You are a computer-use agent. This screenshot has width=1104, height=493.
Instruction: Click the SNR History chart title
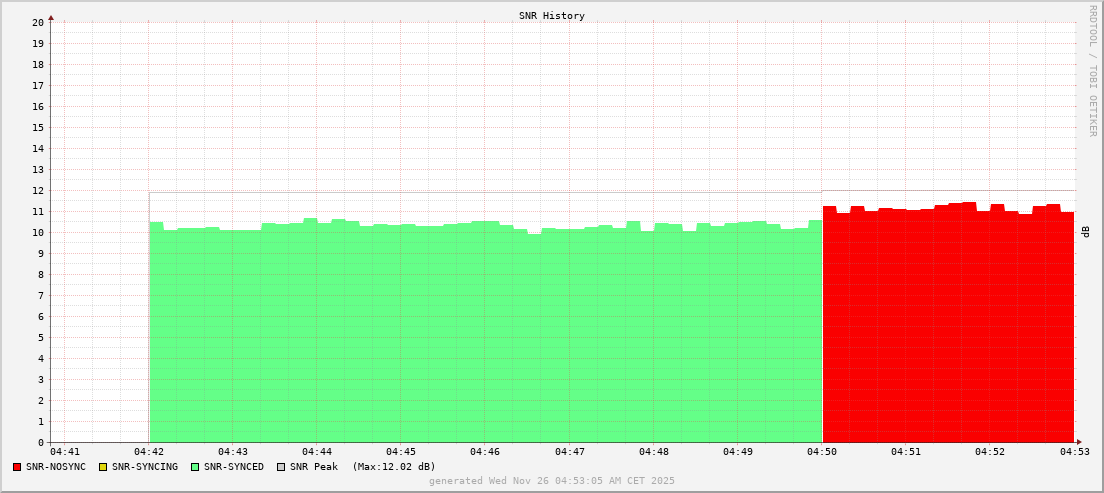(x=552, y=16)
